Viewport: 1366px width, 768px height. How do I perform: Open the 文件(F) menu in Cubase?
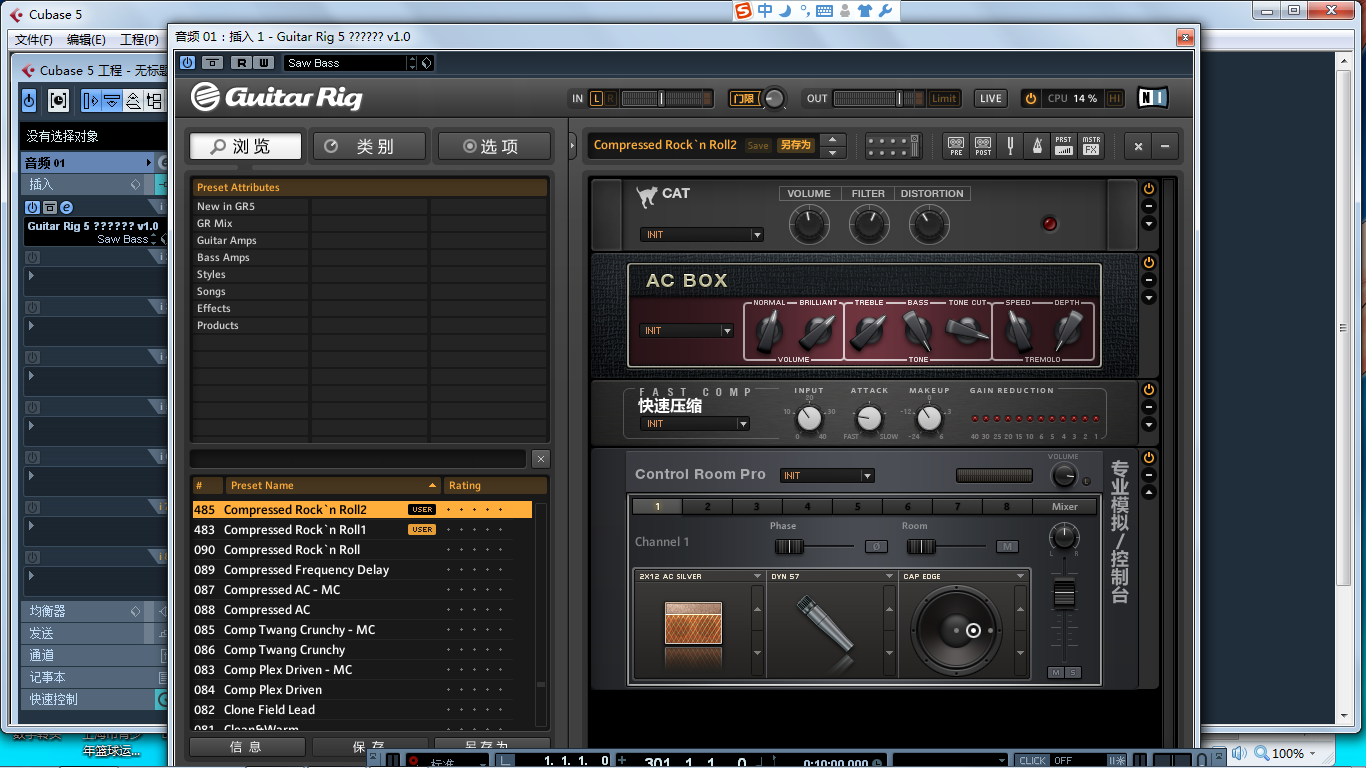click(x=33, y=40)
